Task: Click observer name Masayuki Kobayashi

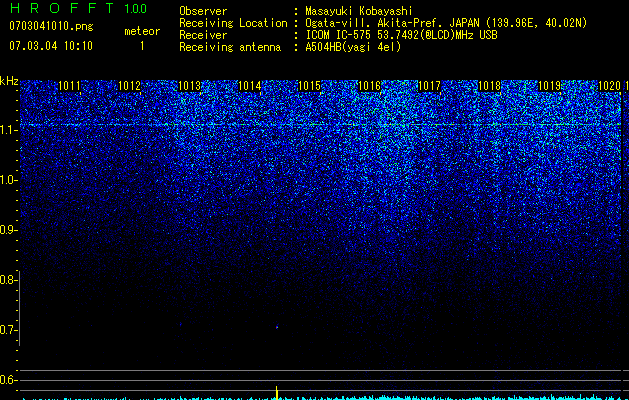Action: point(359,11)
